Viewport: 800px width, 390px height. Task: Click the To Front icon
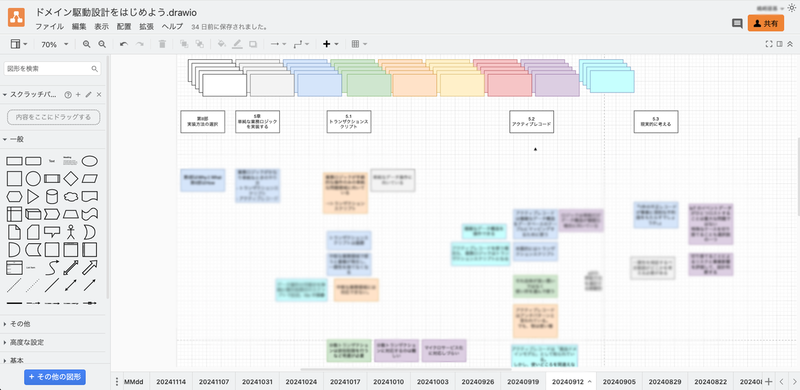coord(184,44)
